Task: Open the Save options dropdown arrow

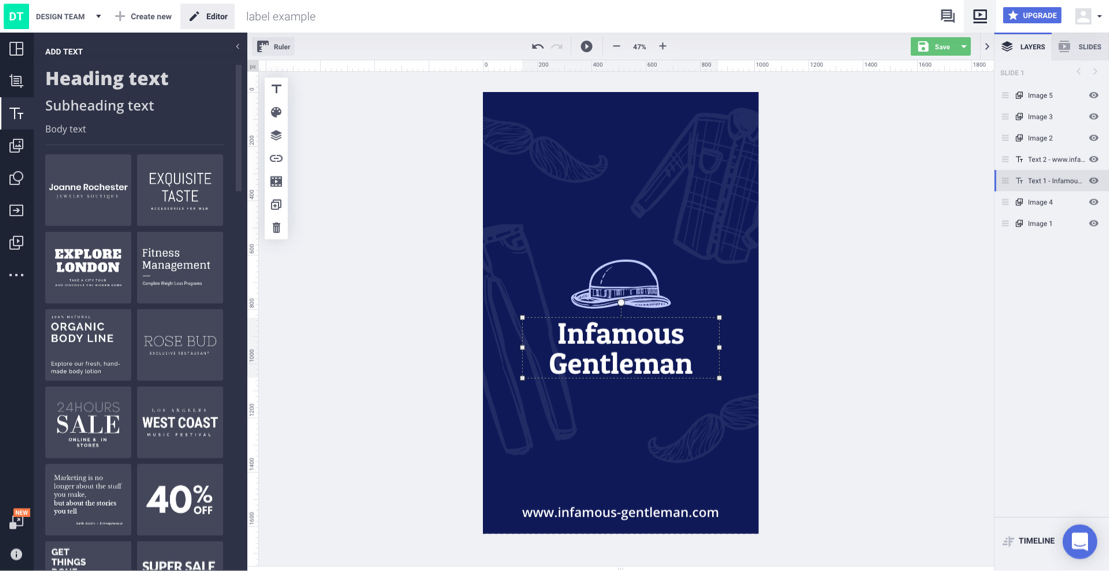Action: coord(963,47)
